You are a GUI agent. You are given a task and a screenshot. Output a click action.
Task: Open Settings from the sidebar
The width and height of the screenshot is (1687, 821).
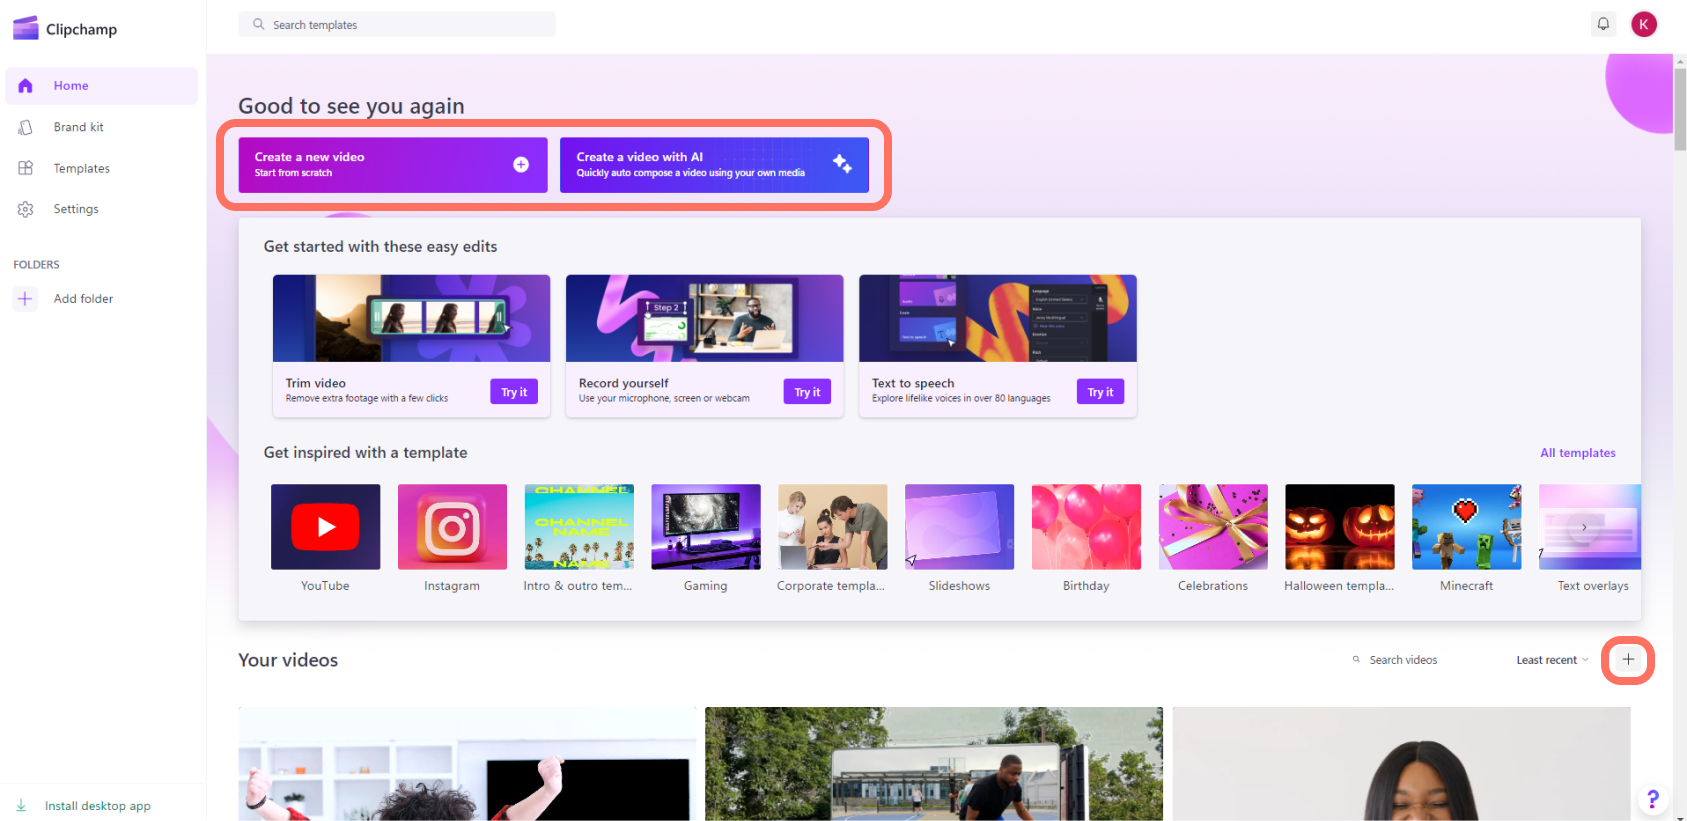click(76, 209)
